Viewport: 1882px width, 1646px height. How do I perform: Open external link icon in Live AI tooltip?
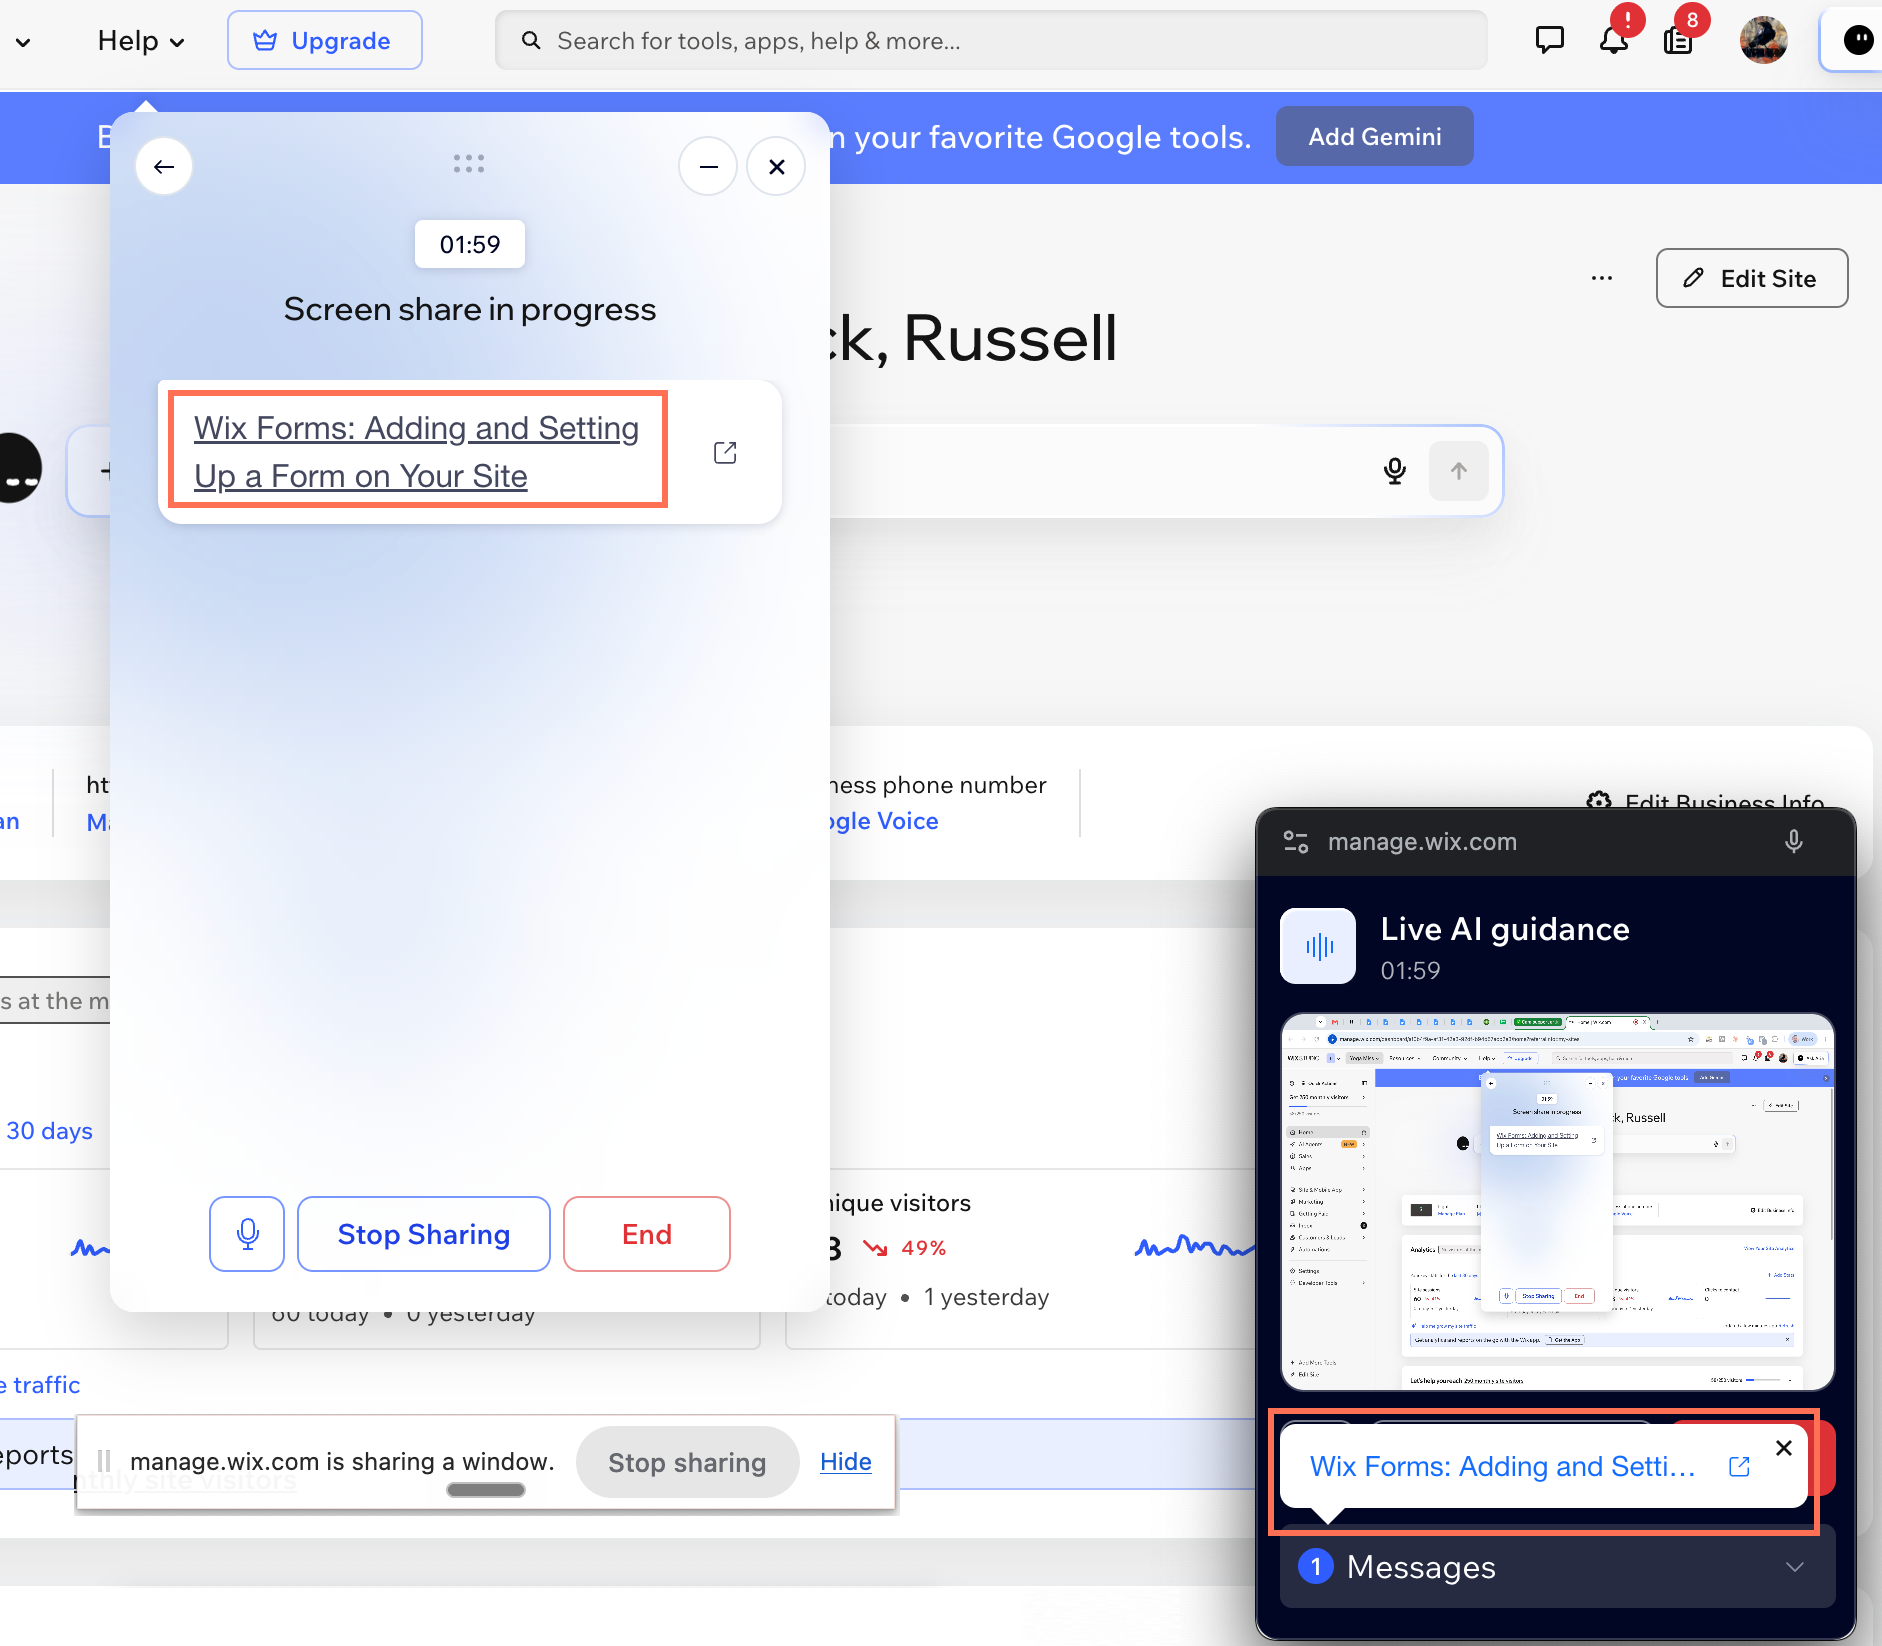click(1740, 1466)
